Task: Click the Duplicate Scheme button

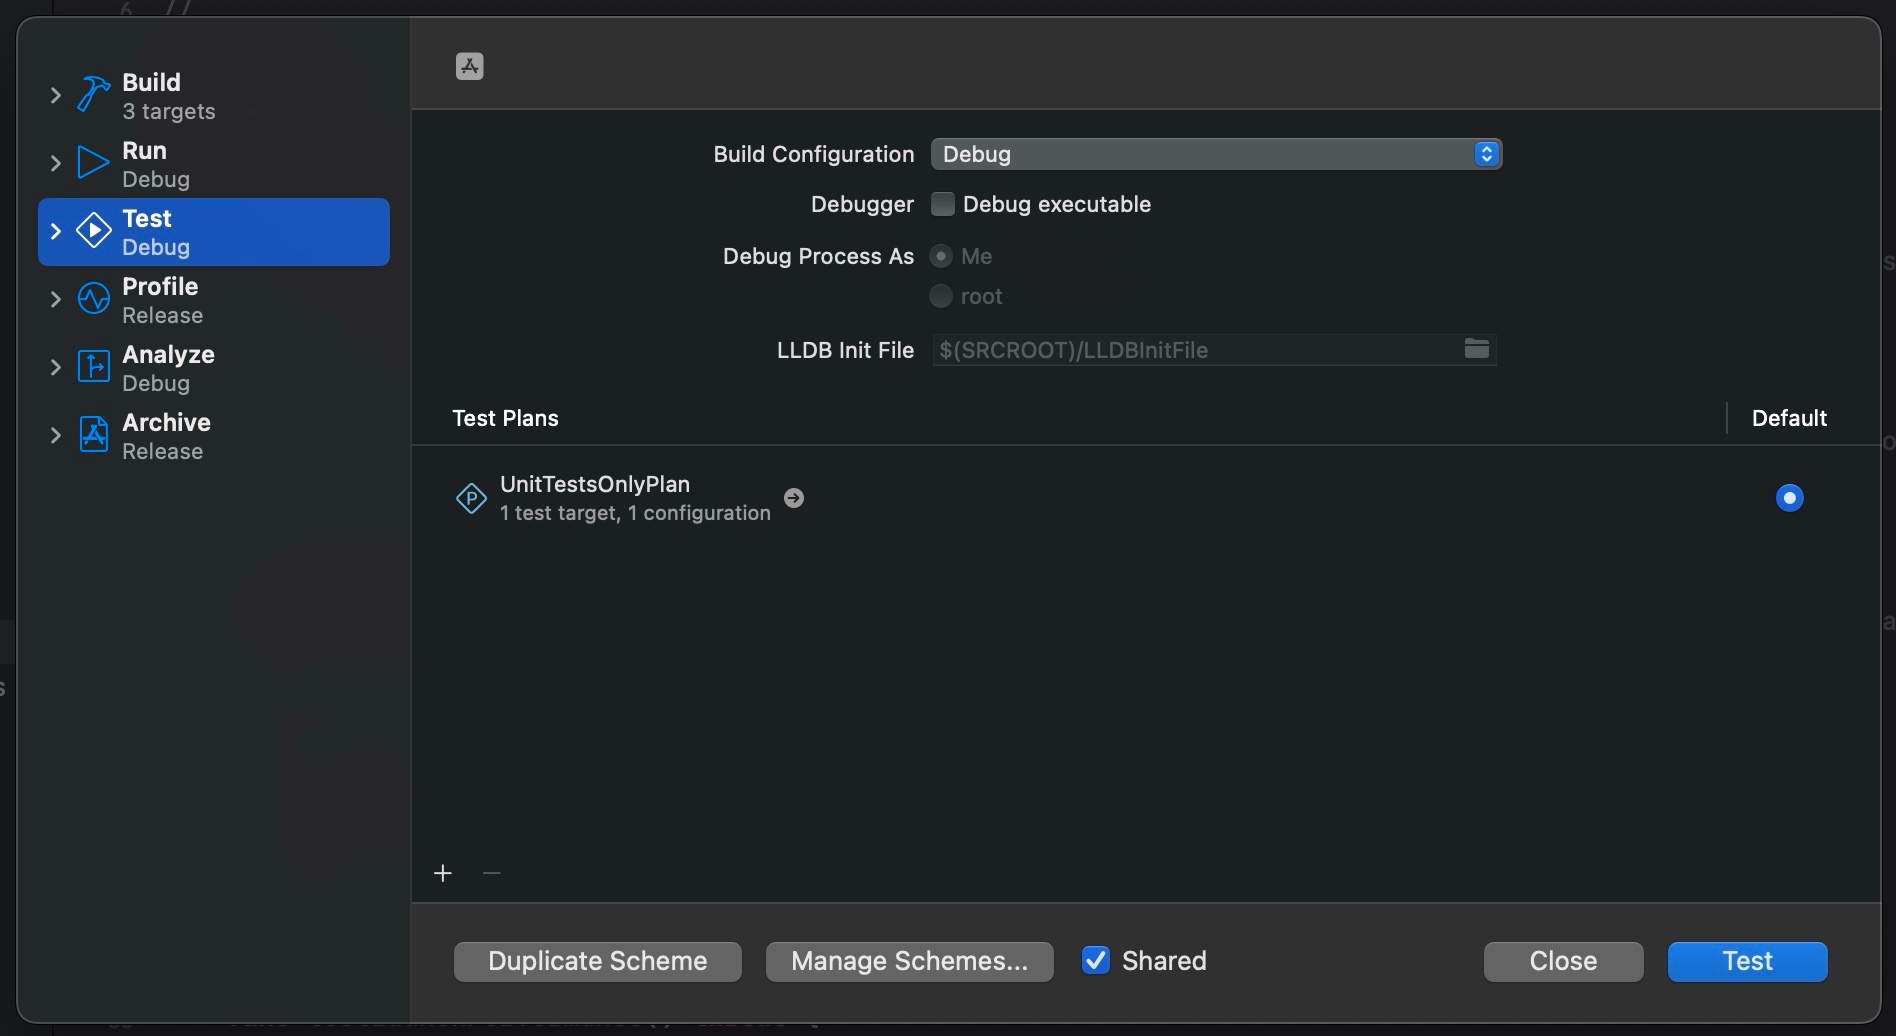Action: pos(597,961)
